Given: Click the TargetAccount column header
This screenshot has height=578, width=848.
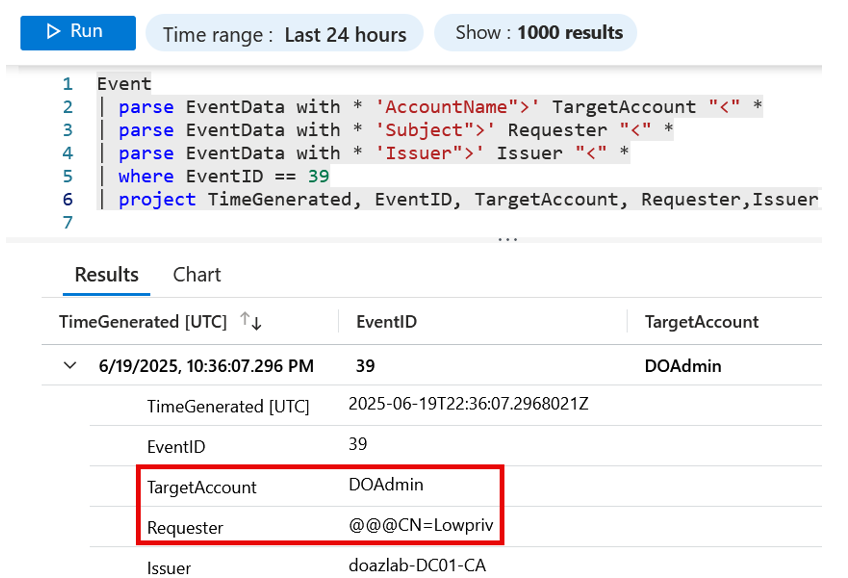Looking at the screenshot, I should coord(701,321).
